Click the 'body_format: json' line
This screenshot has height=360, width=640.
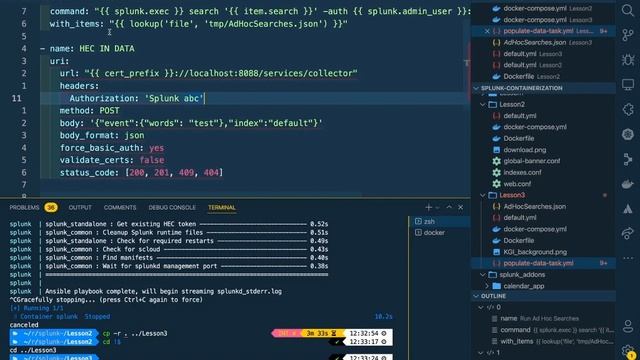102,136
